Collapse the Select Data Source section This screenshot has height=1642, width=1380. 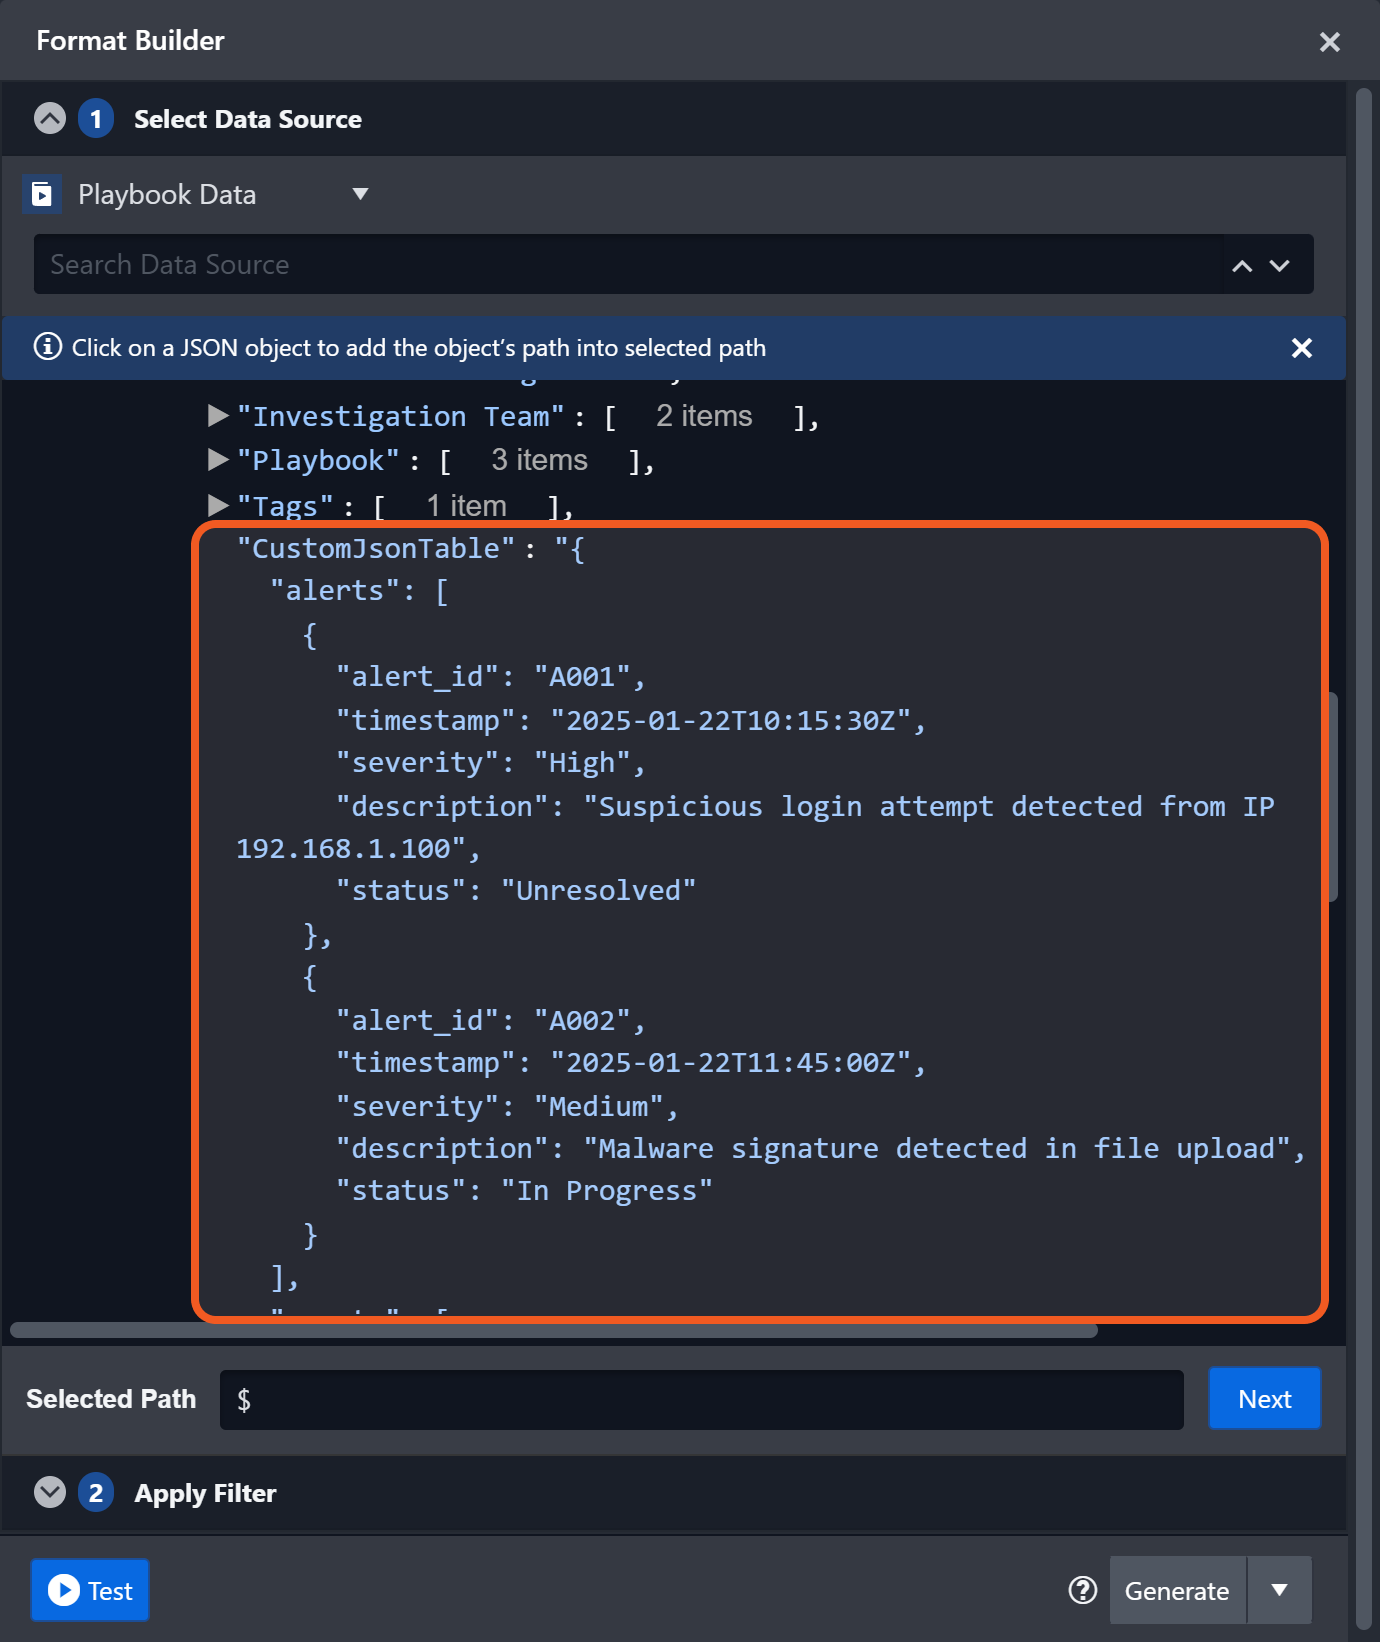point(50,119)
